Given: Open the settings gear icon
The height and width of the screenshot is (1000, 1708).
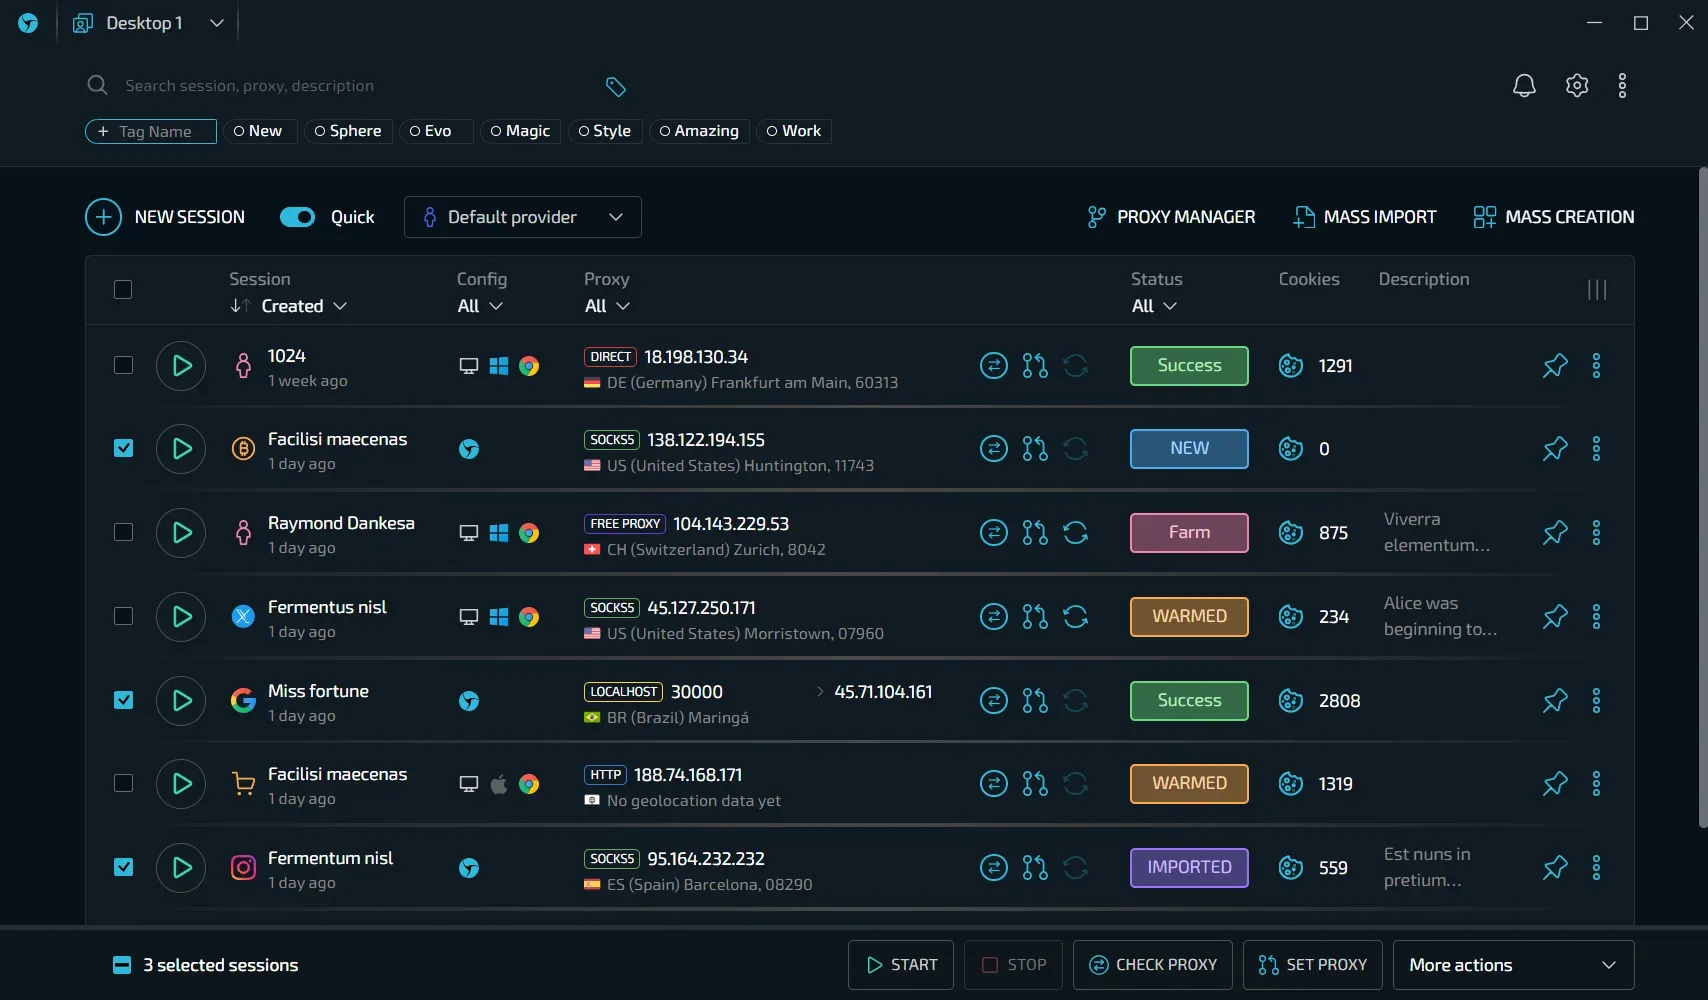Looking at the screenshot, I should (1577, 86).
